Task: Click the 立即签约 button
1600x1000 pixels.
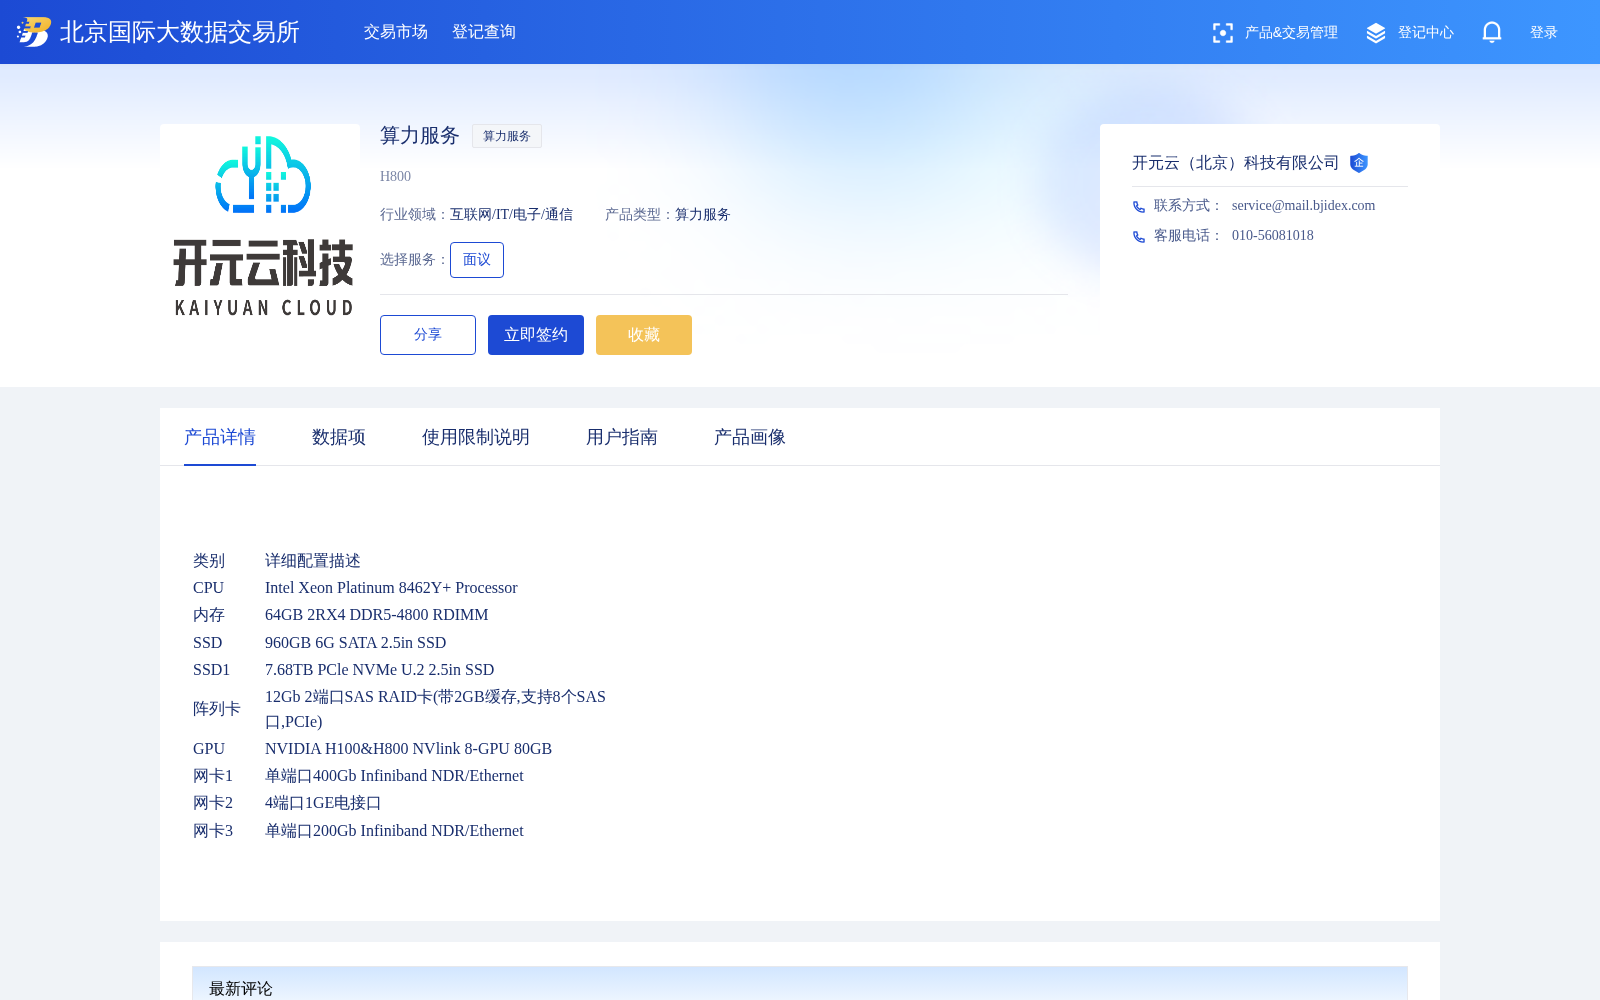Action: [x=536, y=335]
